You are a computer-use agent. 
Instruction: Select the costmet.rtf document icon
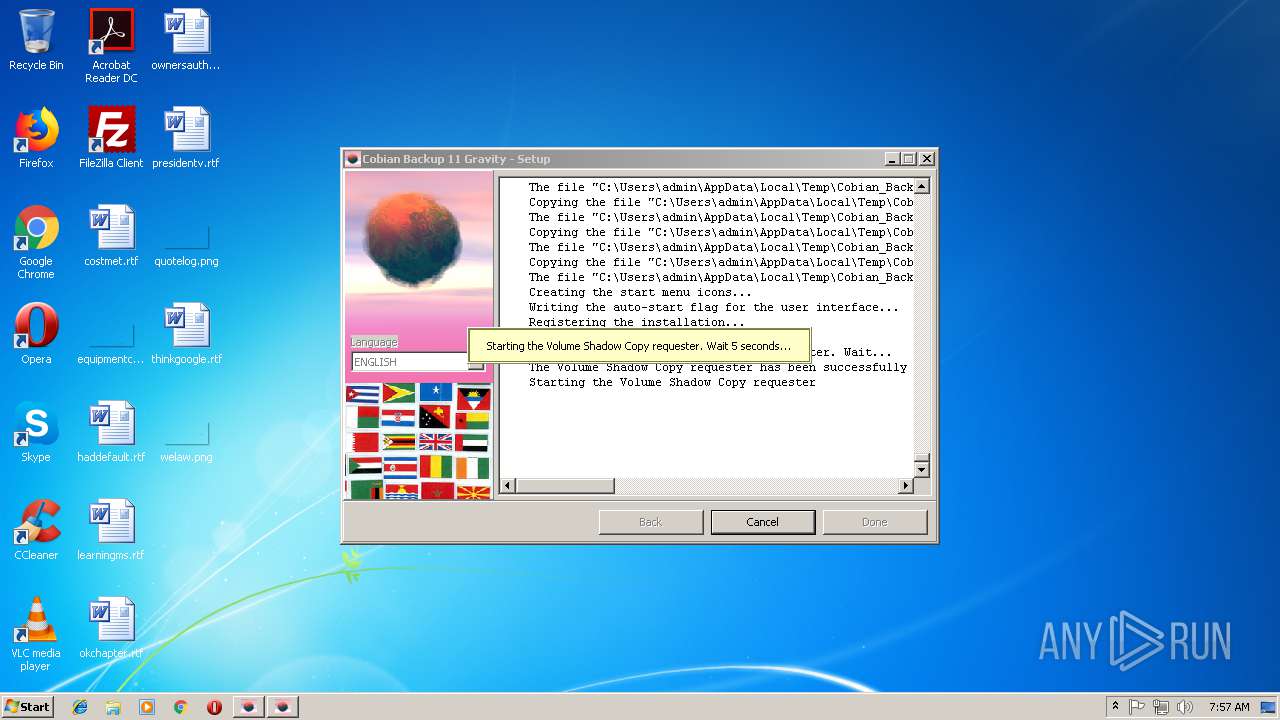pos(111,236)
